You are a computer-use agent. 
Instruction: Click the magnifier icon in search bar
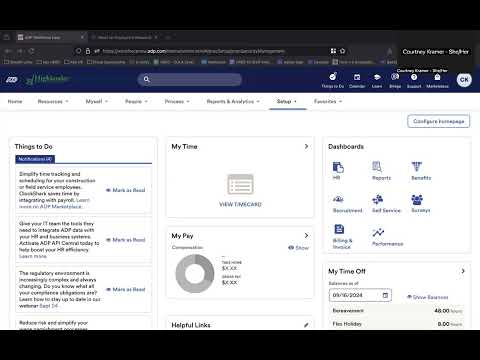[x=146, y=79]
